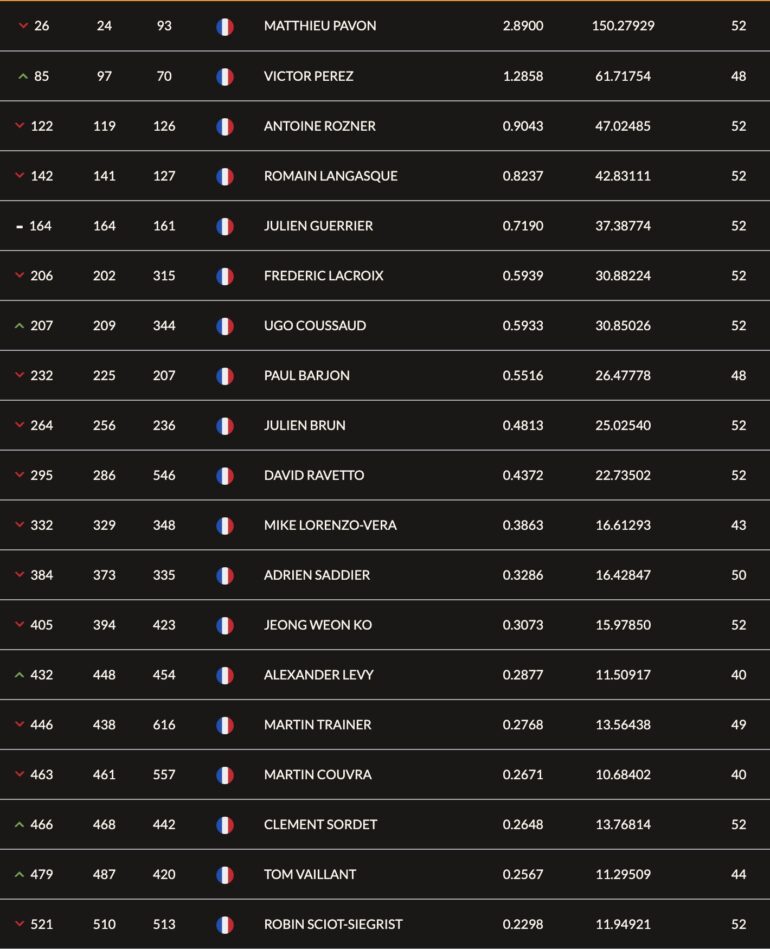Click the French flag next to Mike Lorenzo-Vera
Screen dimensions: 770x949
click(225, 525)
